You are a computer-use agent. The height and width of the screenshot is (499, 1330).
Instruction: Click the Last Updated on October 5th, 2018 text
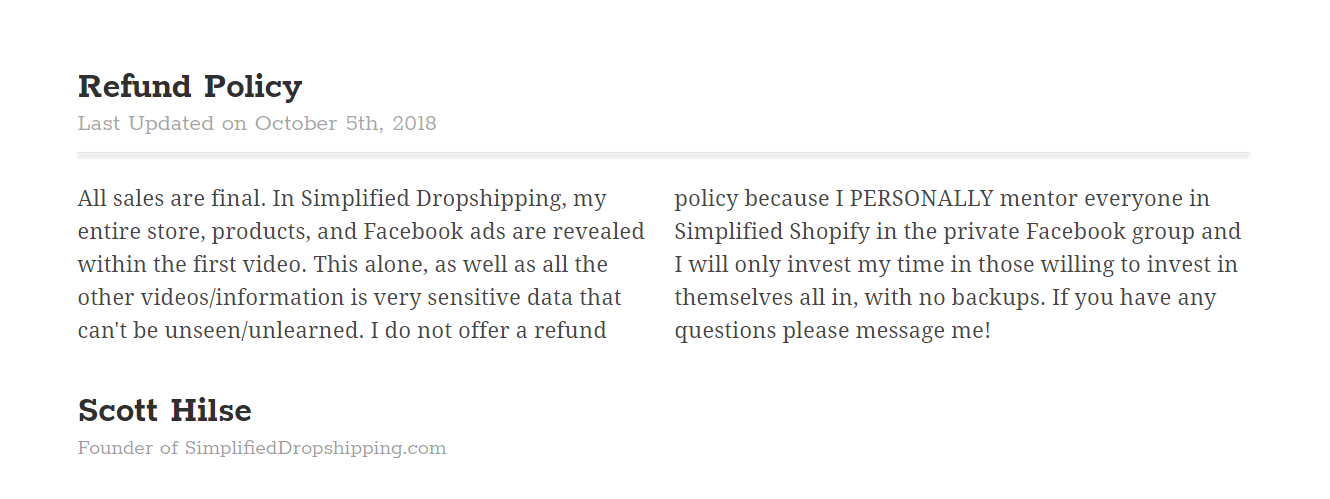click(257, 124)
